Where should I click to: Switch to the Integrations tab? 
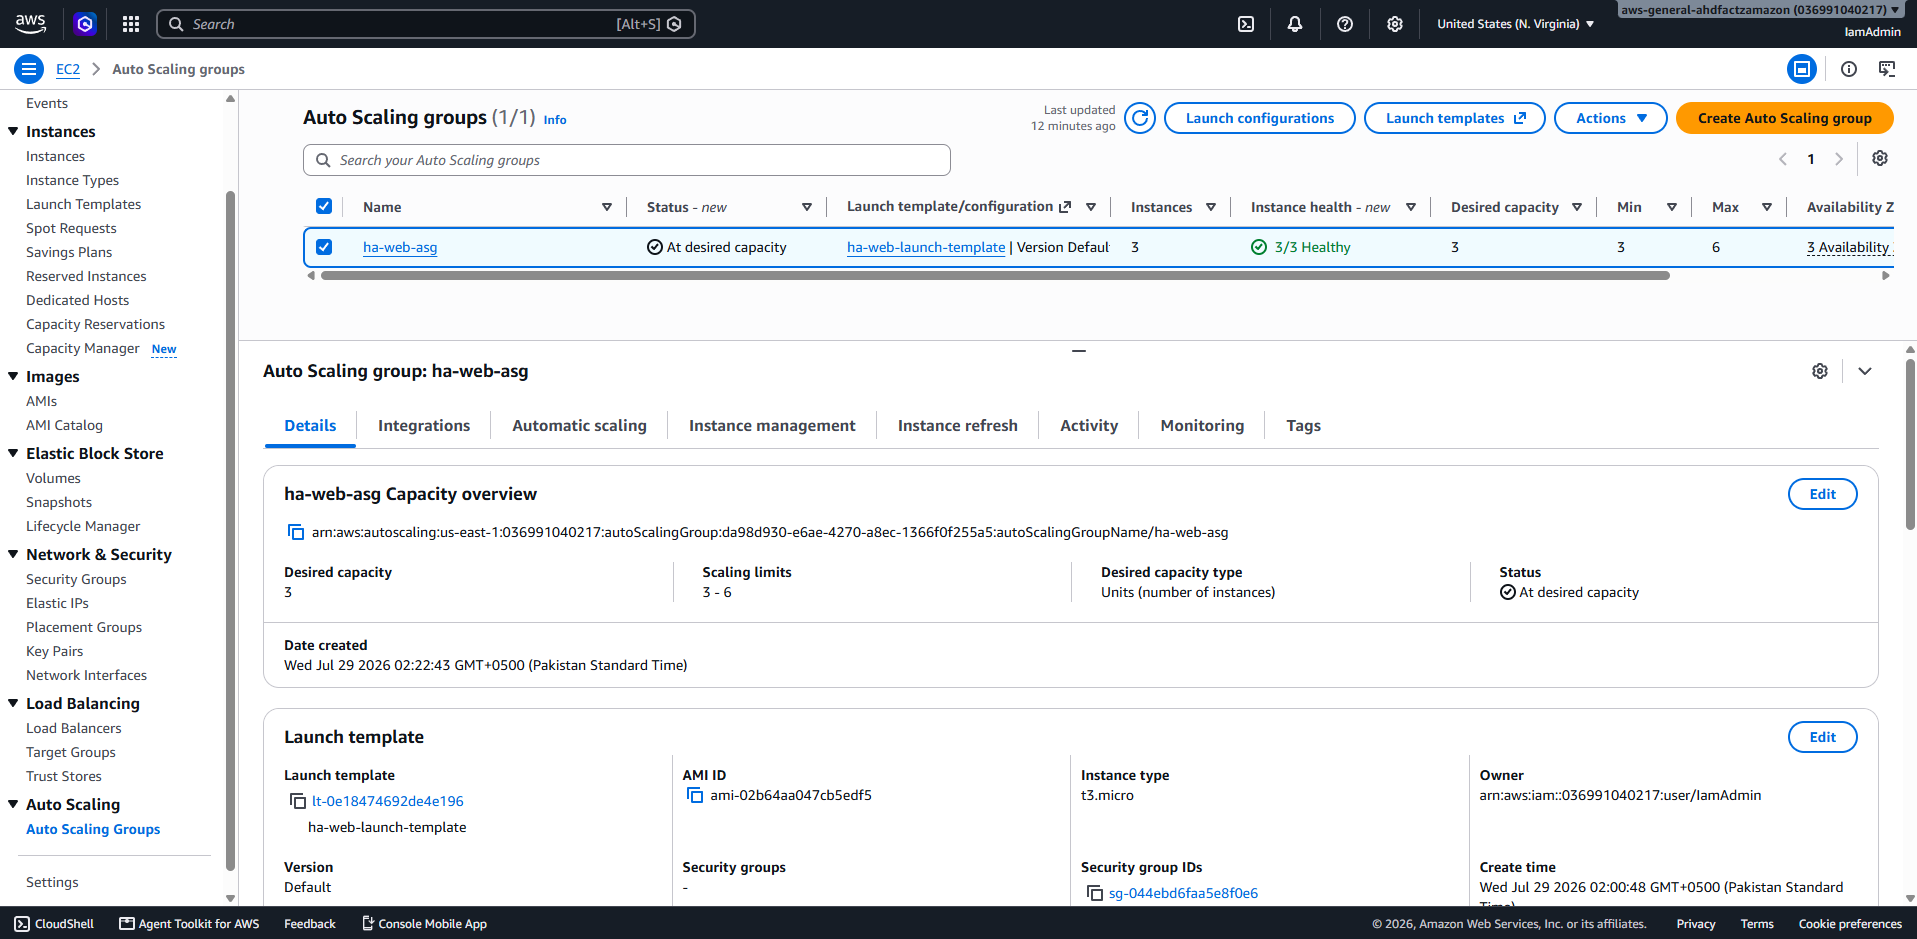pyautogui.click(x=424, y=426)
